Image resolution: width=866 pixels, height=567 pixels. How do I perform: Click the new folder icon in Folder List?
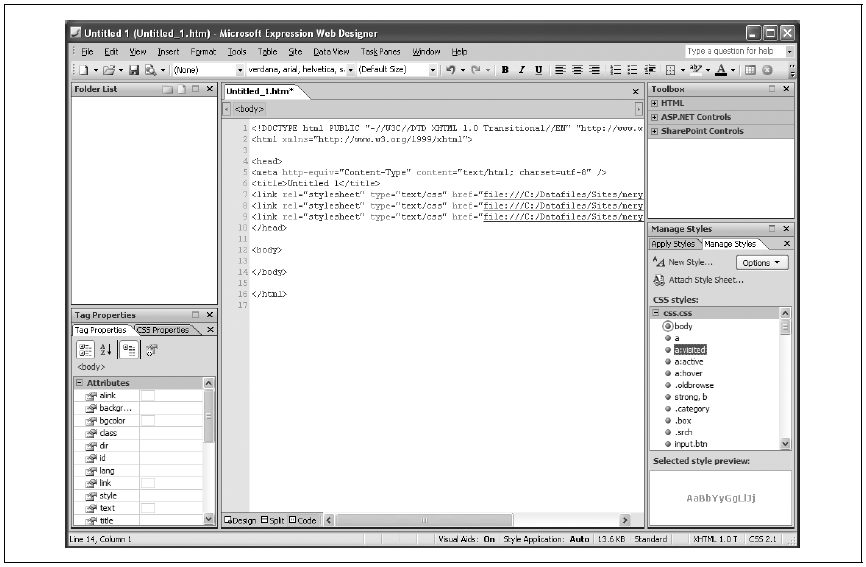tap(167, 89)
